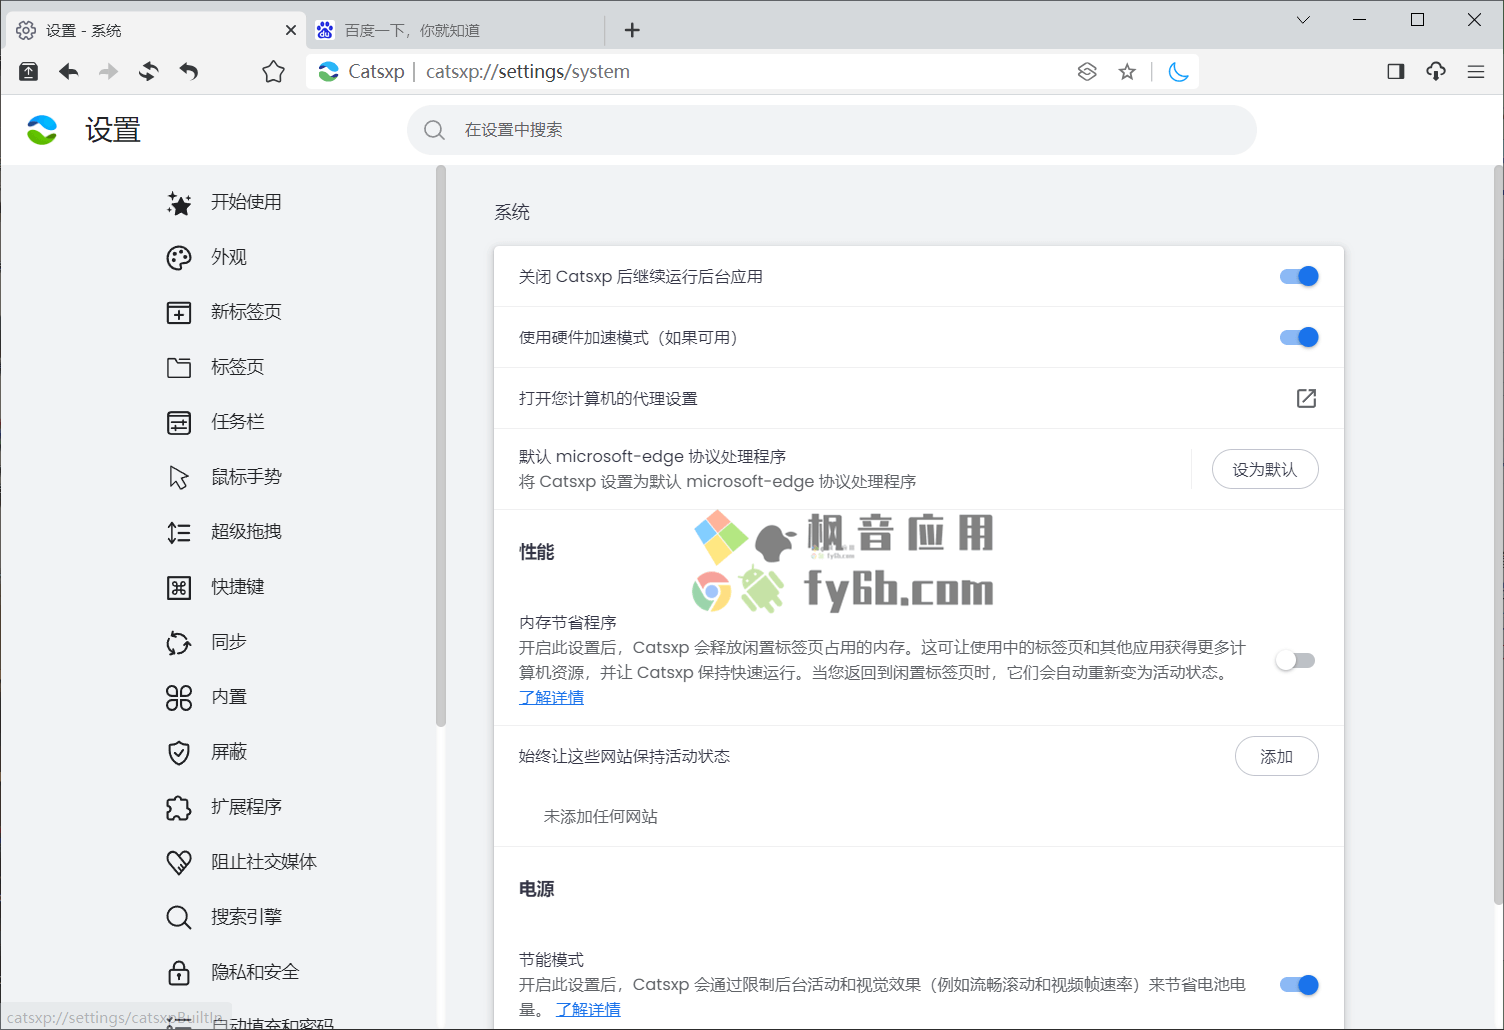Click the 电源 section heading
The width and height of the screenshot is (1504, 1030).
click(536, 889)
